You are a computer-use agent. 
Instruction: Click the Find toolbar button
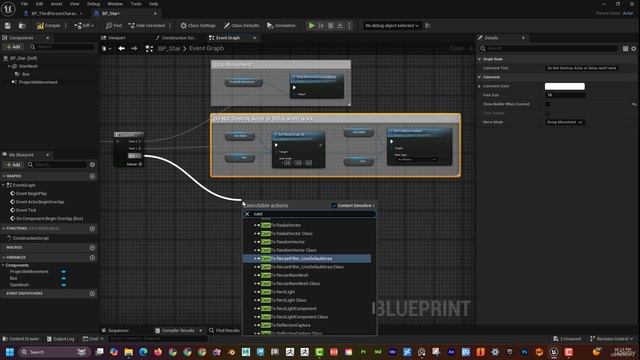pos(113,26)
